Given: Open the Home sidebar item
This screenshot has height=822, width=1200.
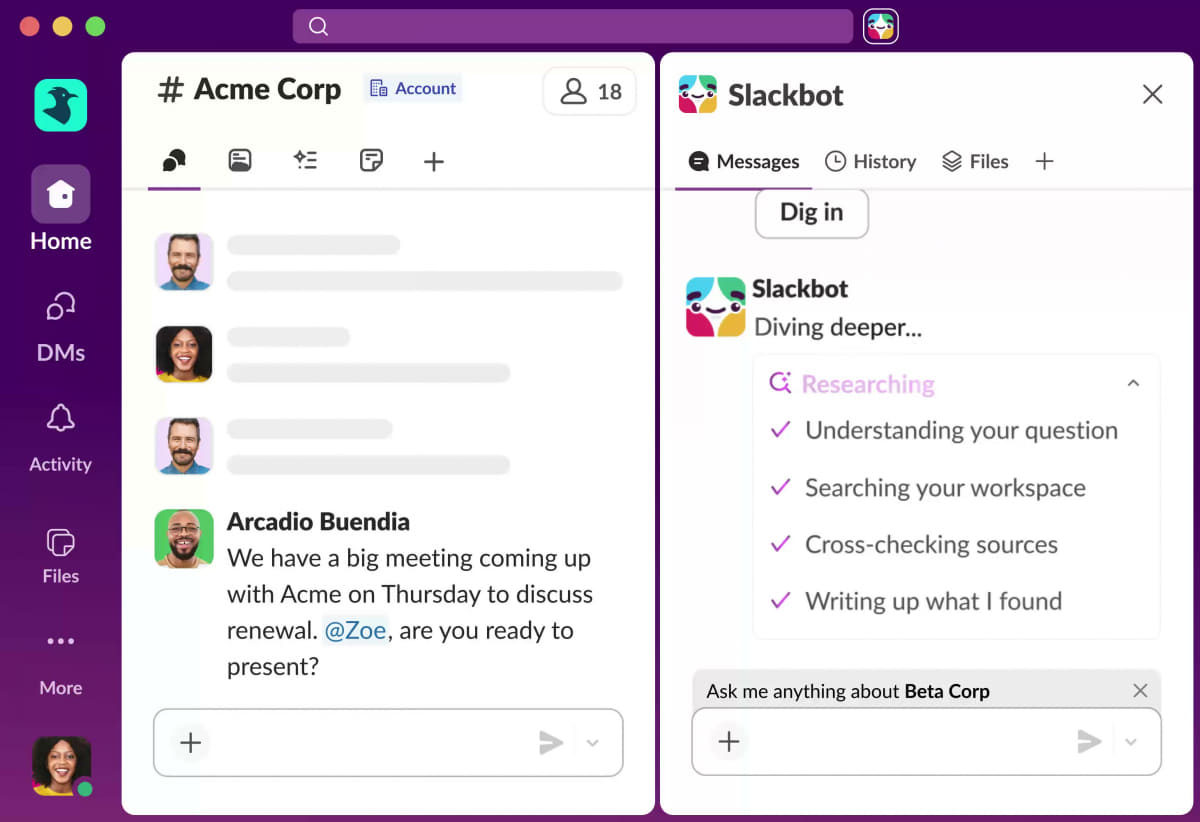Looking at the screenshot, I should [x=61, y=209].
